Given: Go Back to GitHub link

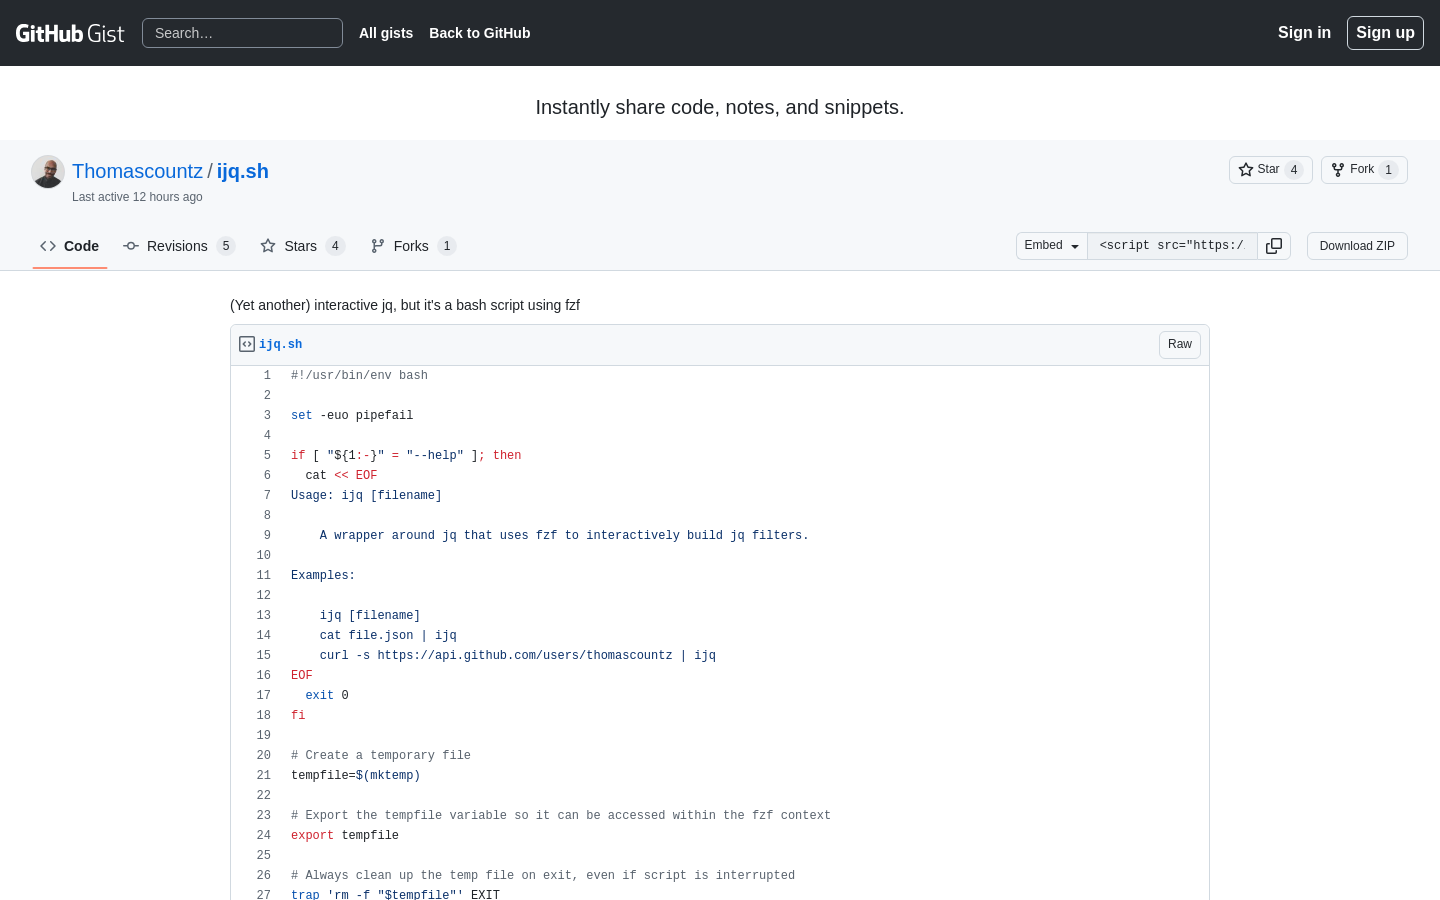Looking at the screenshot, I should [480, 33].
